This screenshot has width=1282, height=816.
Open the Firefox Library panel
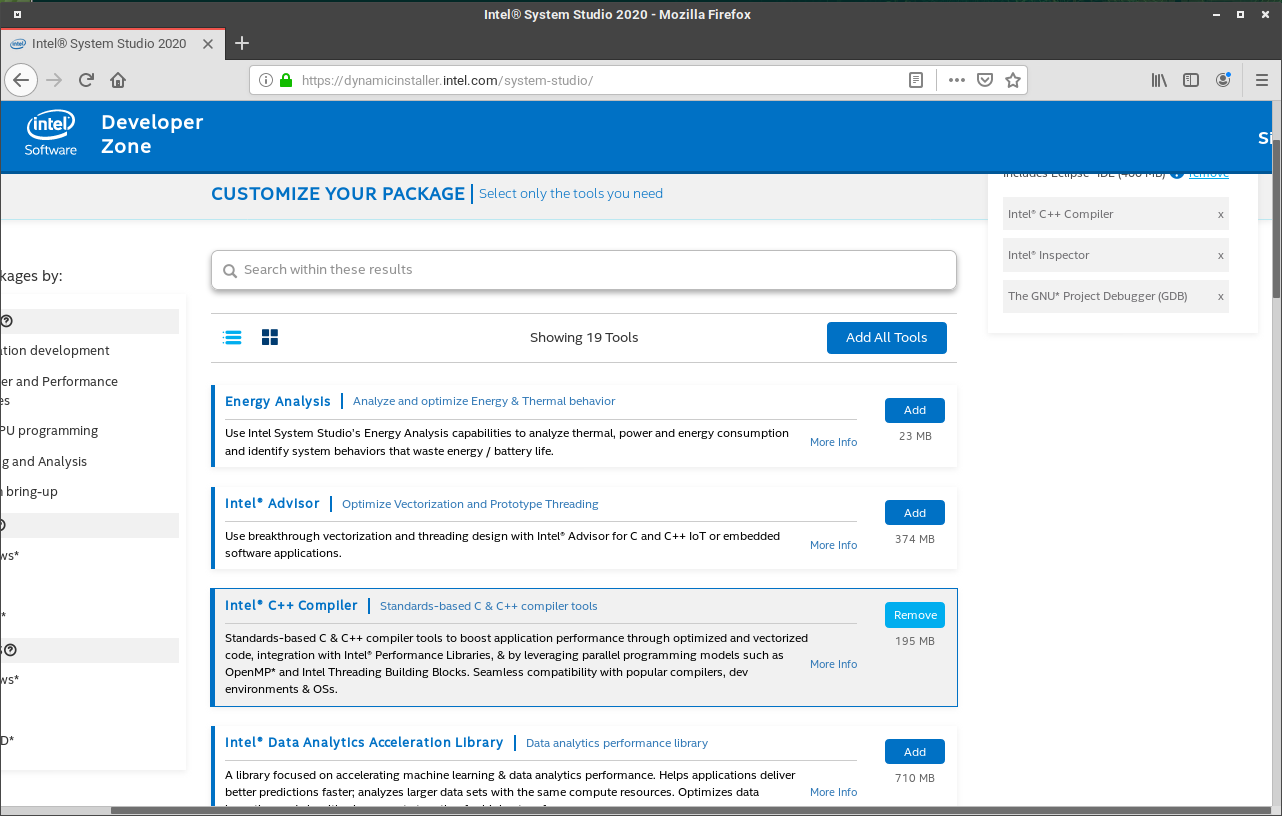[1159, 80]
